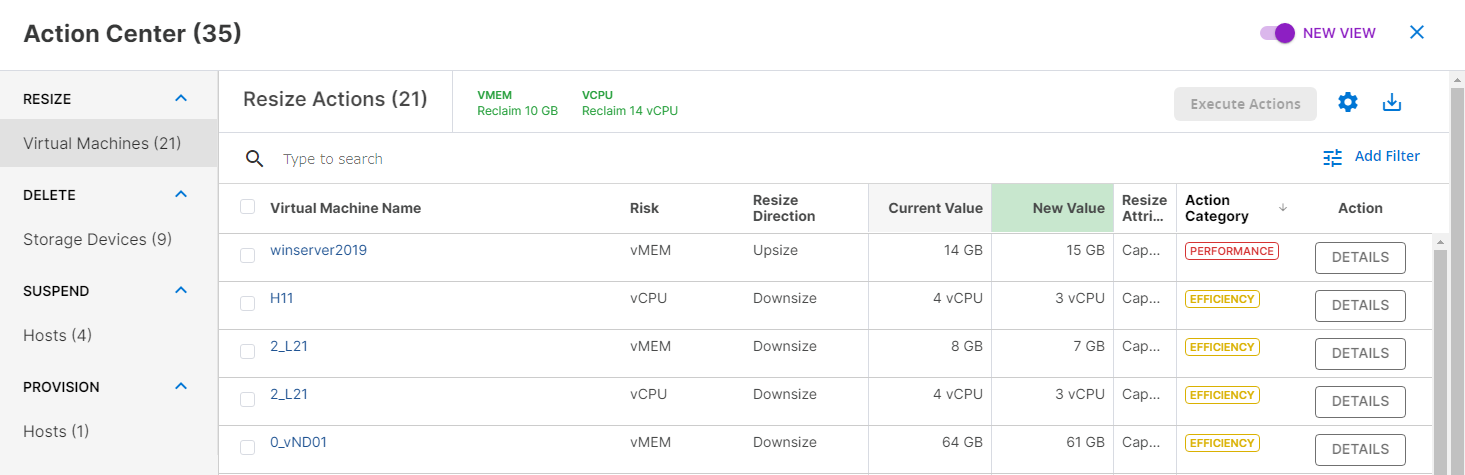The width and height of the screenshot is (1465, 475).
Task: Click the Action Category column header
Action: click(1217, 208)
